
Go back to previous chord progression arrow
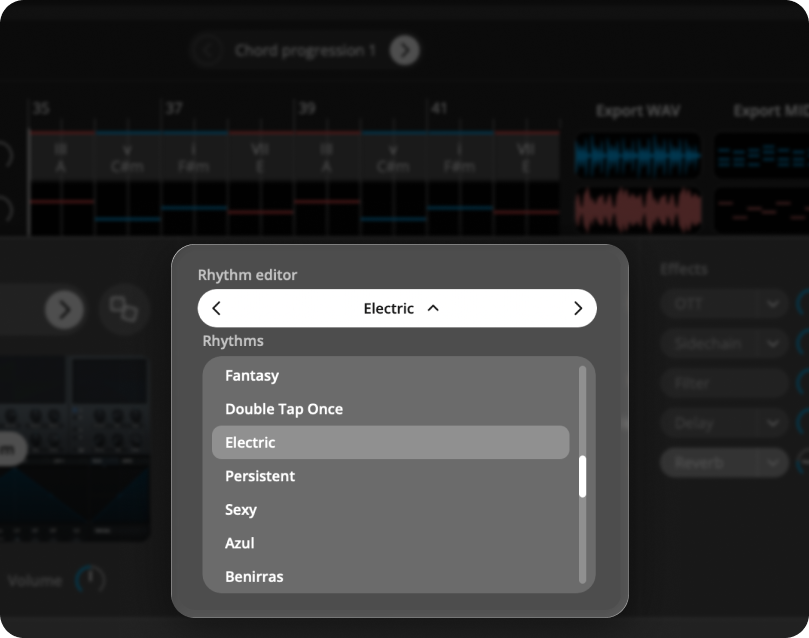pyautogui.click(x=208, y=50)
